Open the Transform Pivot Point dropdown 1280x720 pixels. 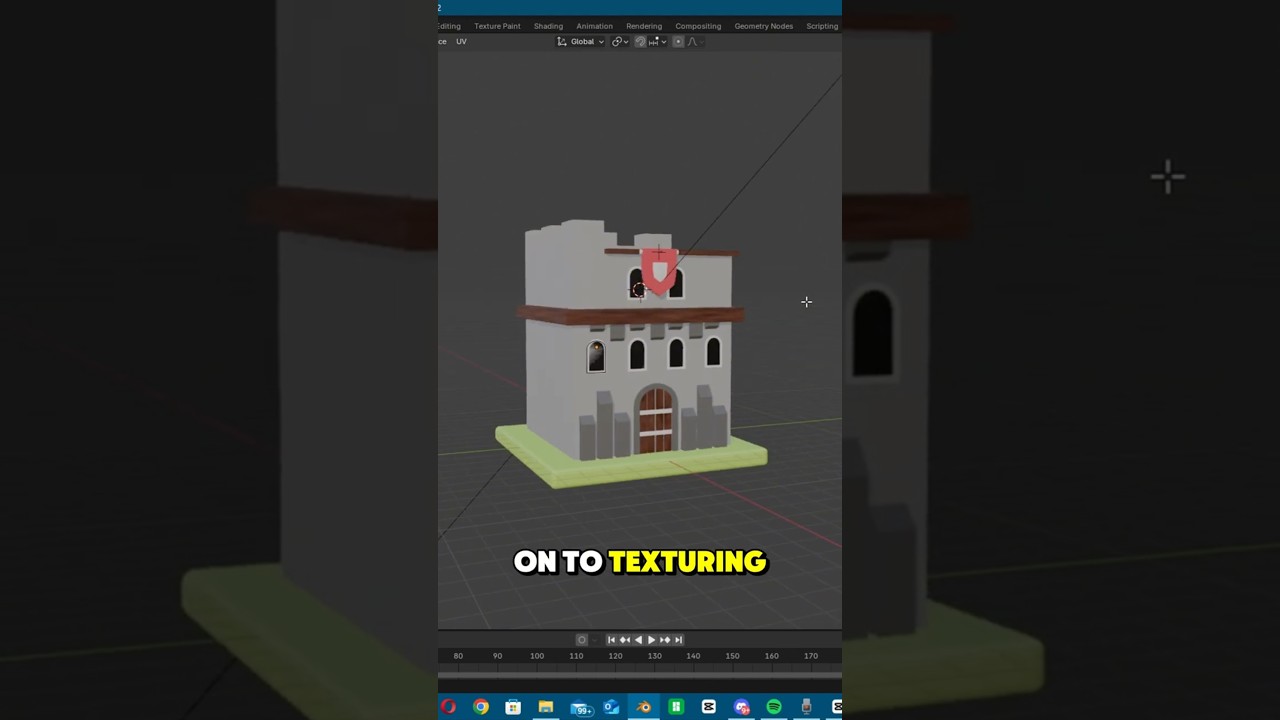pyautogui.click(x=618, y=42)
